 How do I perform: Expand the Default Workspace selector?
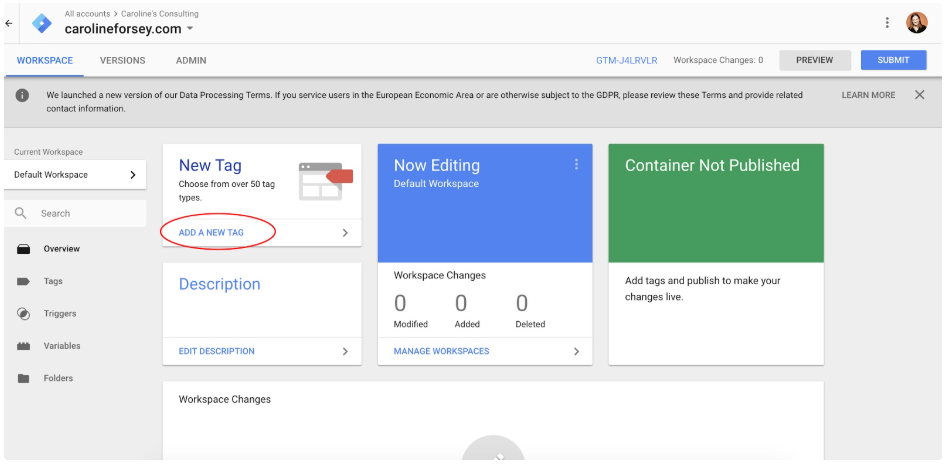75,175
